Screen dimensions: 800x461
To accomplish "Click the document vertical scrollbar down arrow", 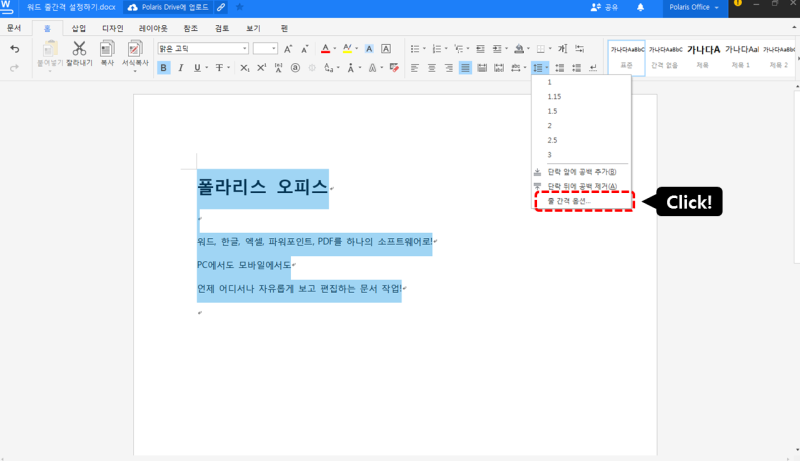I will [797, 450].
